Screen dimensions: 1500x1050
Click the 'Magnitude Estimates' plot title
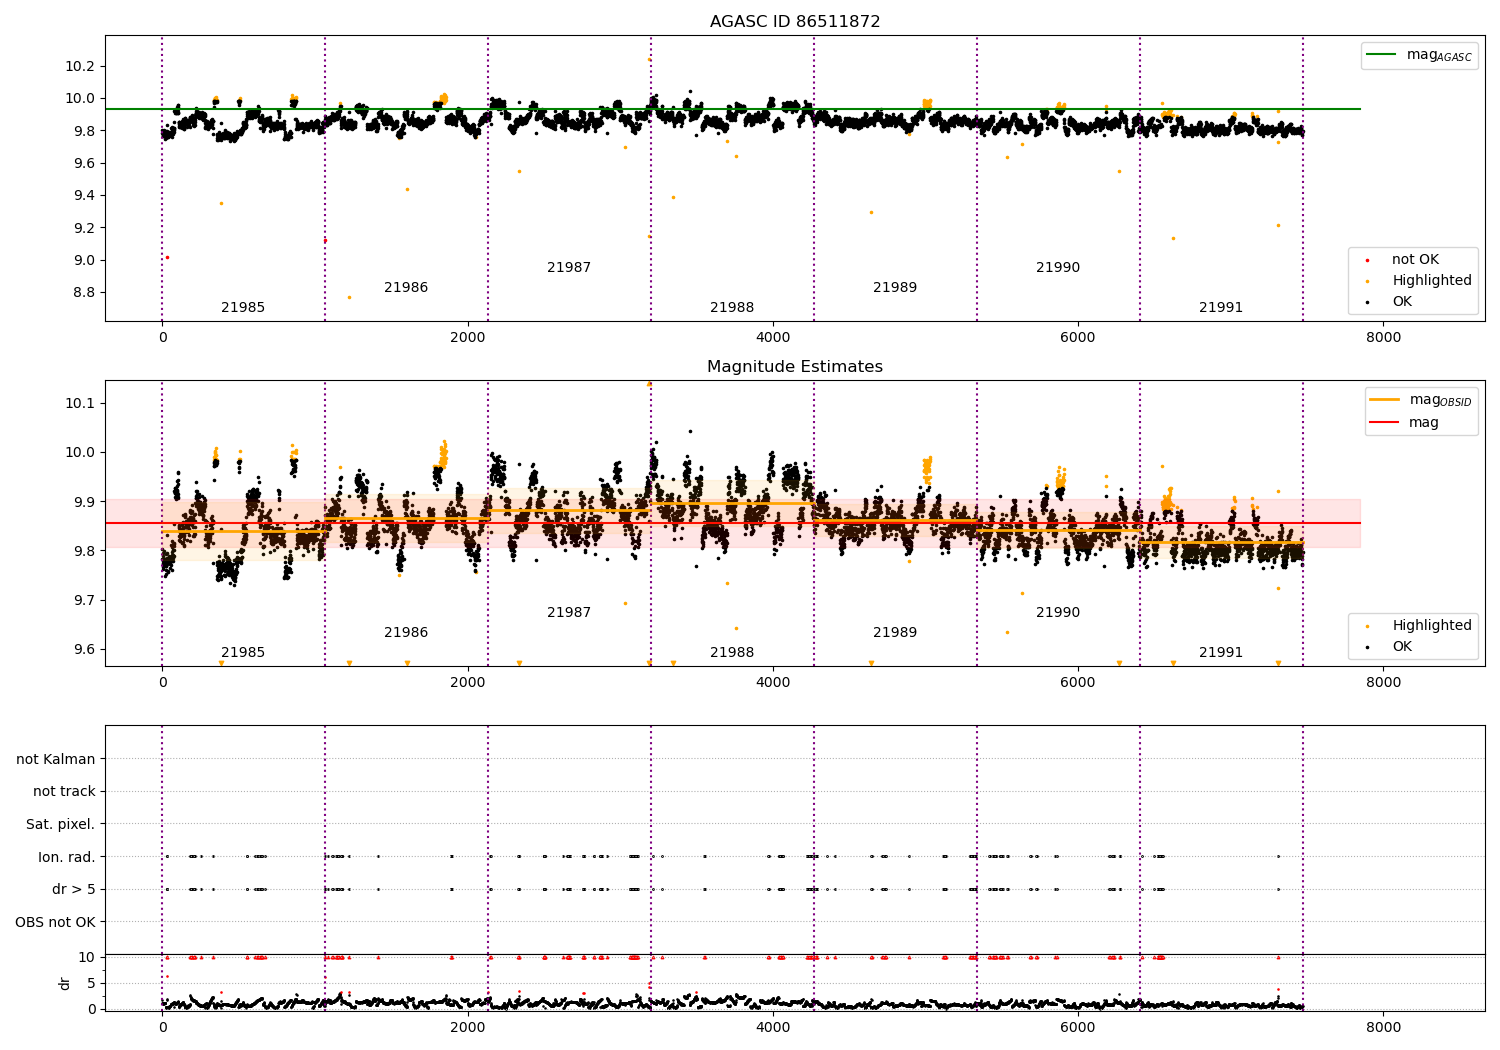(x=795, y=367)
